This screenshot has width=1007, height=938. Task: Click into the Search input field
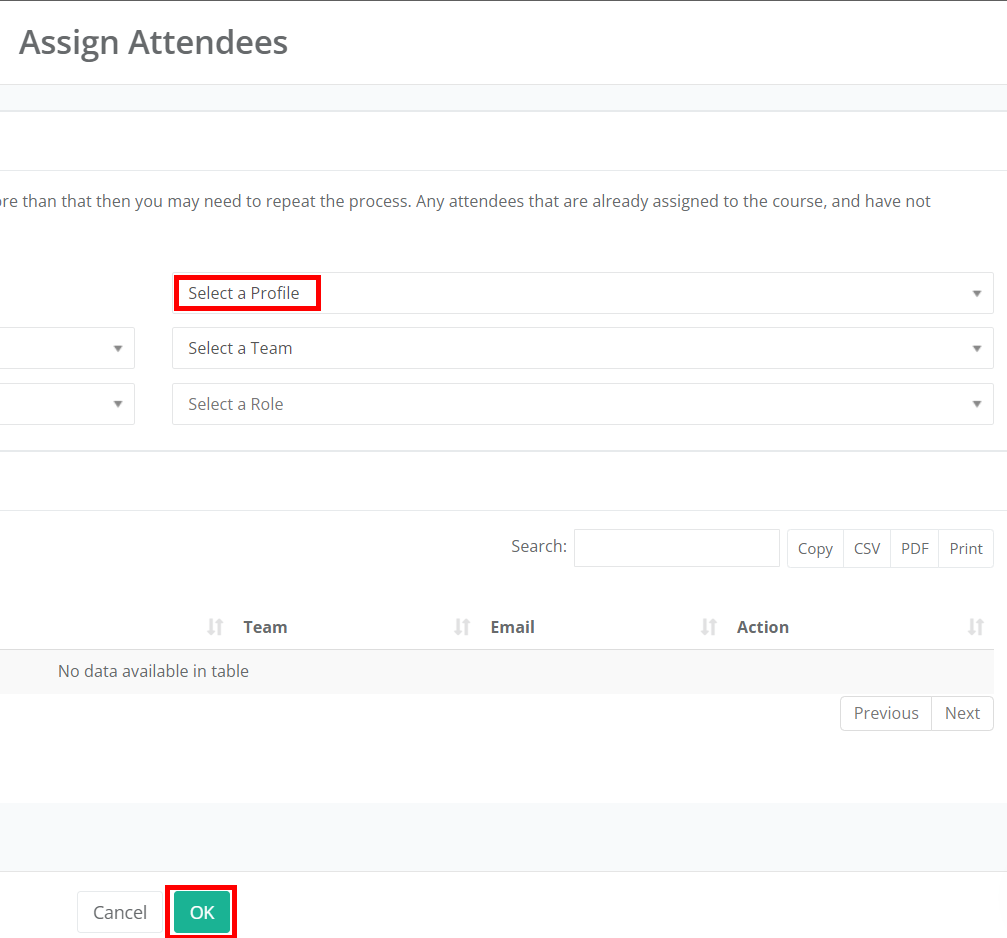[676, 548]
